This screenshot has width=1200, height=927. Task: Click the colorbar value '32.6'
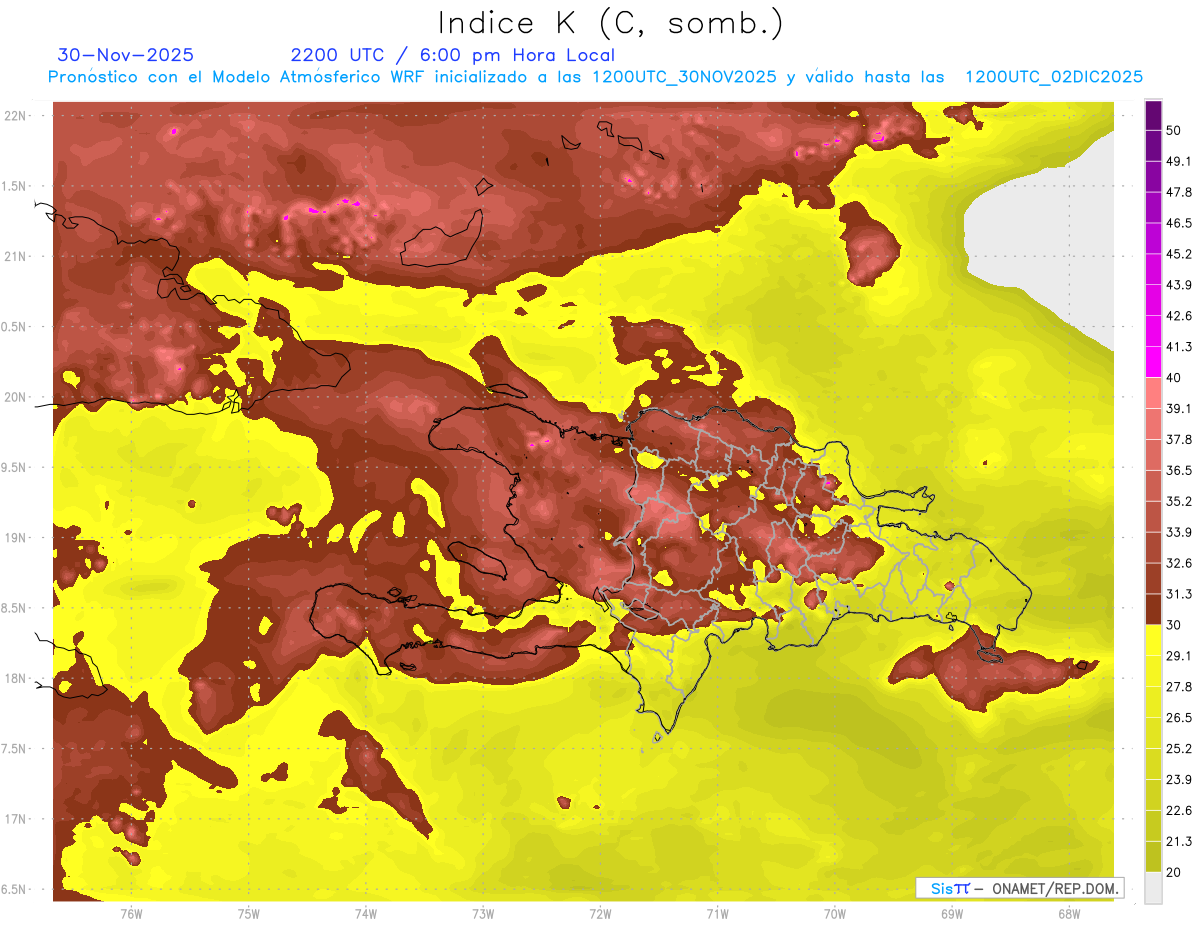(1179, 563)
